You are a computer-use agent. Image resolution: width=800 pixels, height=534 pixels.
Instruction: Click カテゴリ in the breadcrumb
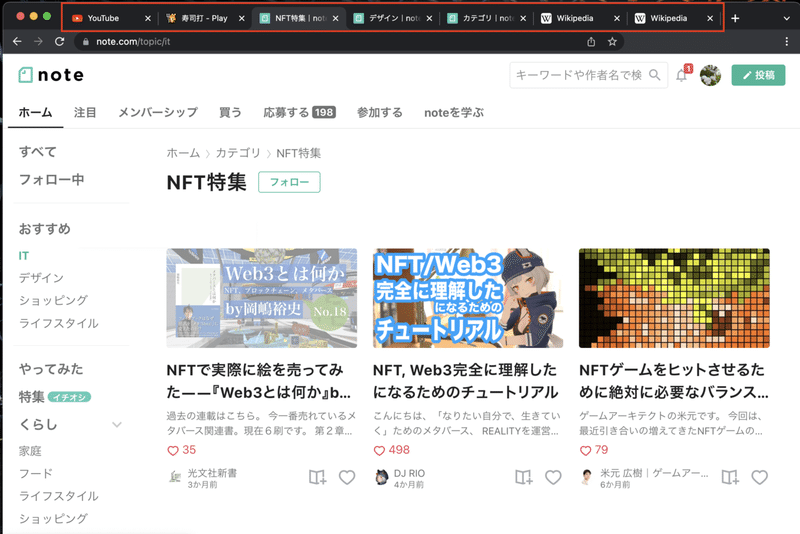pyautogui.click(x=238, y=153)
